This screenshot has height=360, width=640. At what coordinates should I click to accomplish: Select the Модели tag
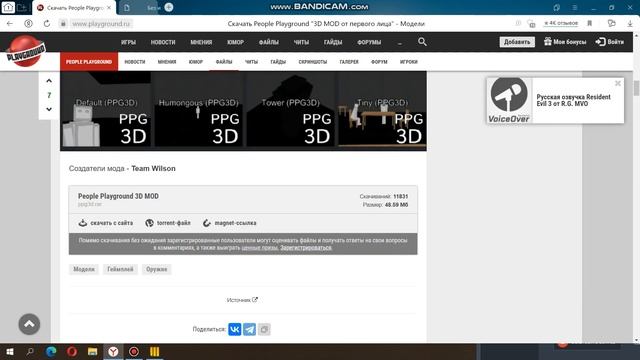[84, 269]
